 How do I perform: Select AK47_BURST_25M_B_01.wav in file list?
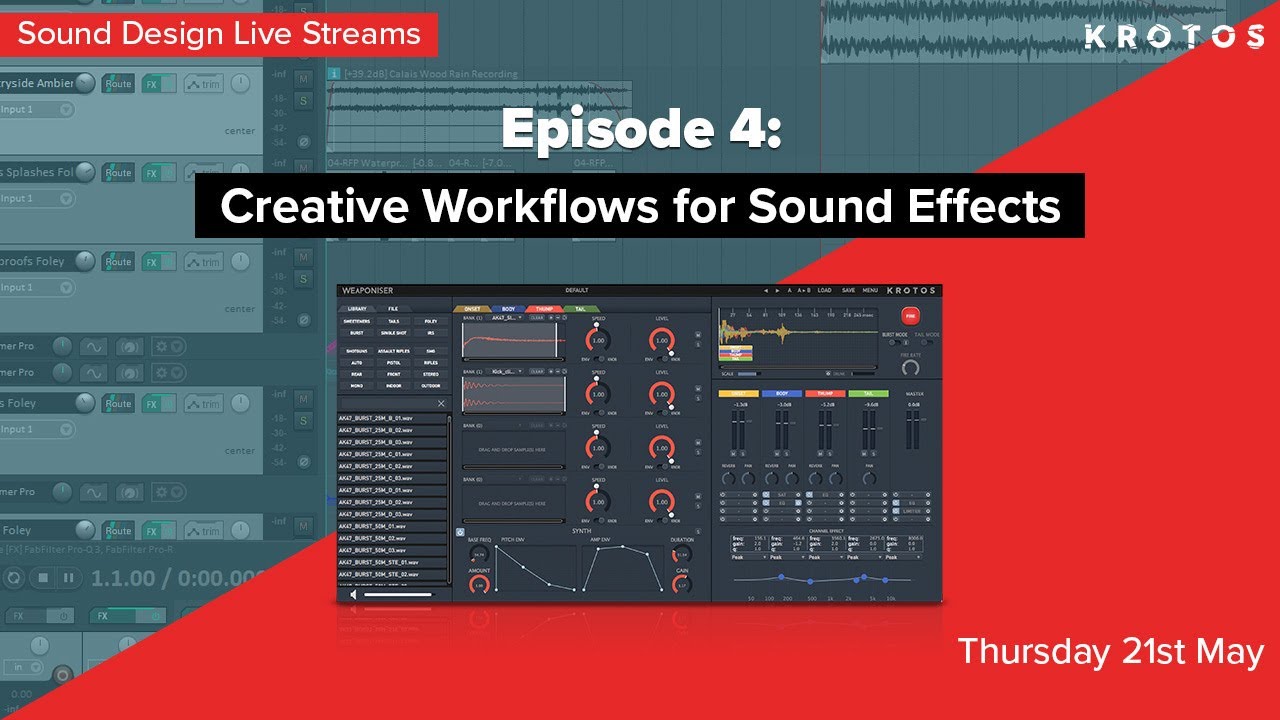coord(392,418)
